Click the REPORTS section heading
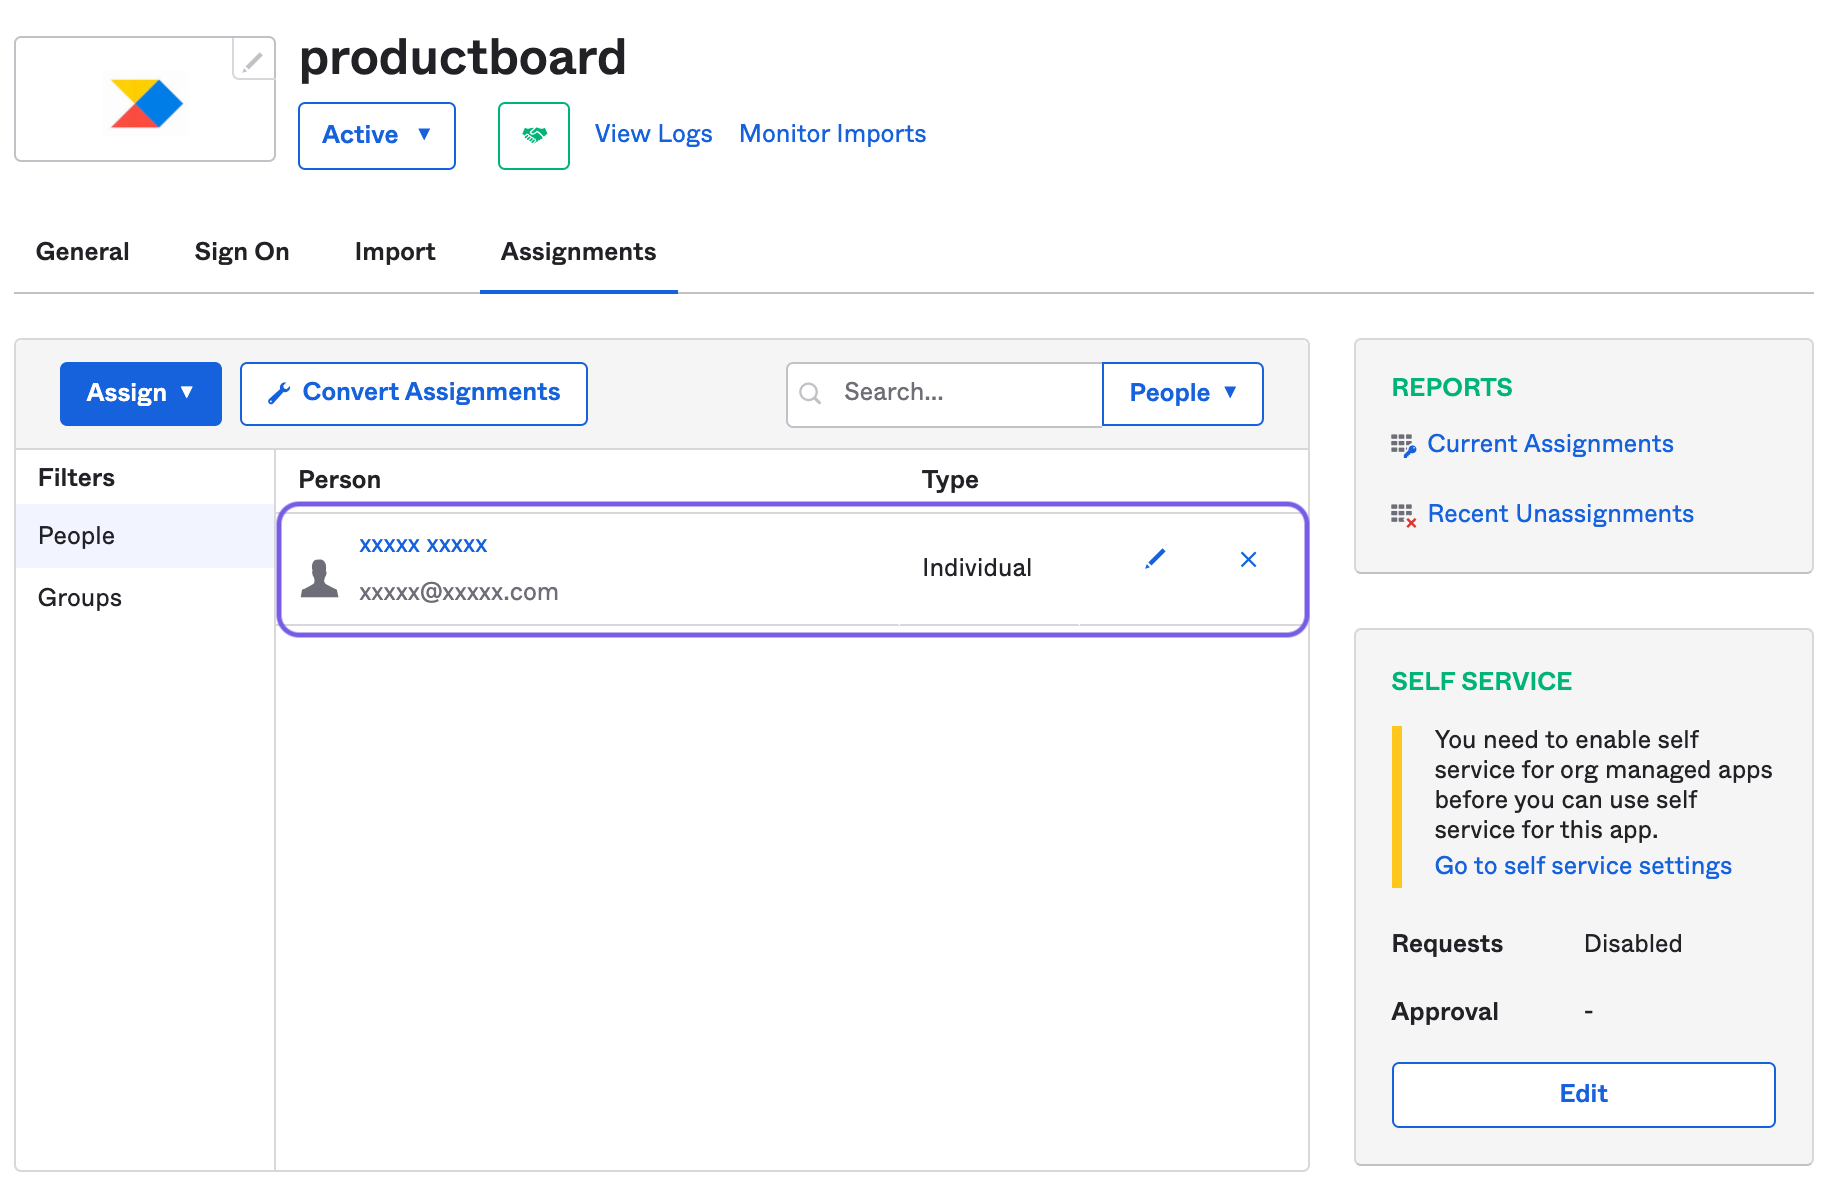 pyautogui.click(x=1452, y=388)
